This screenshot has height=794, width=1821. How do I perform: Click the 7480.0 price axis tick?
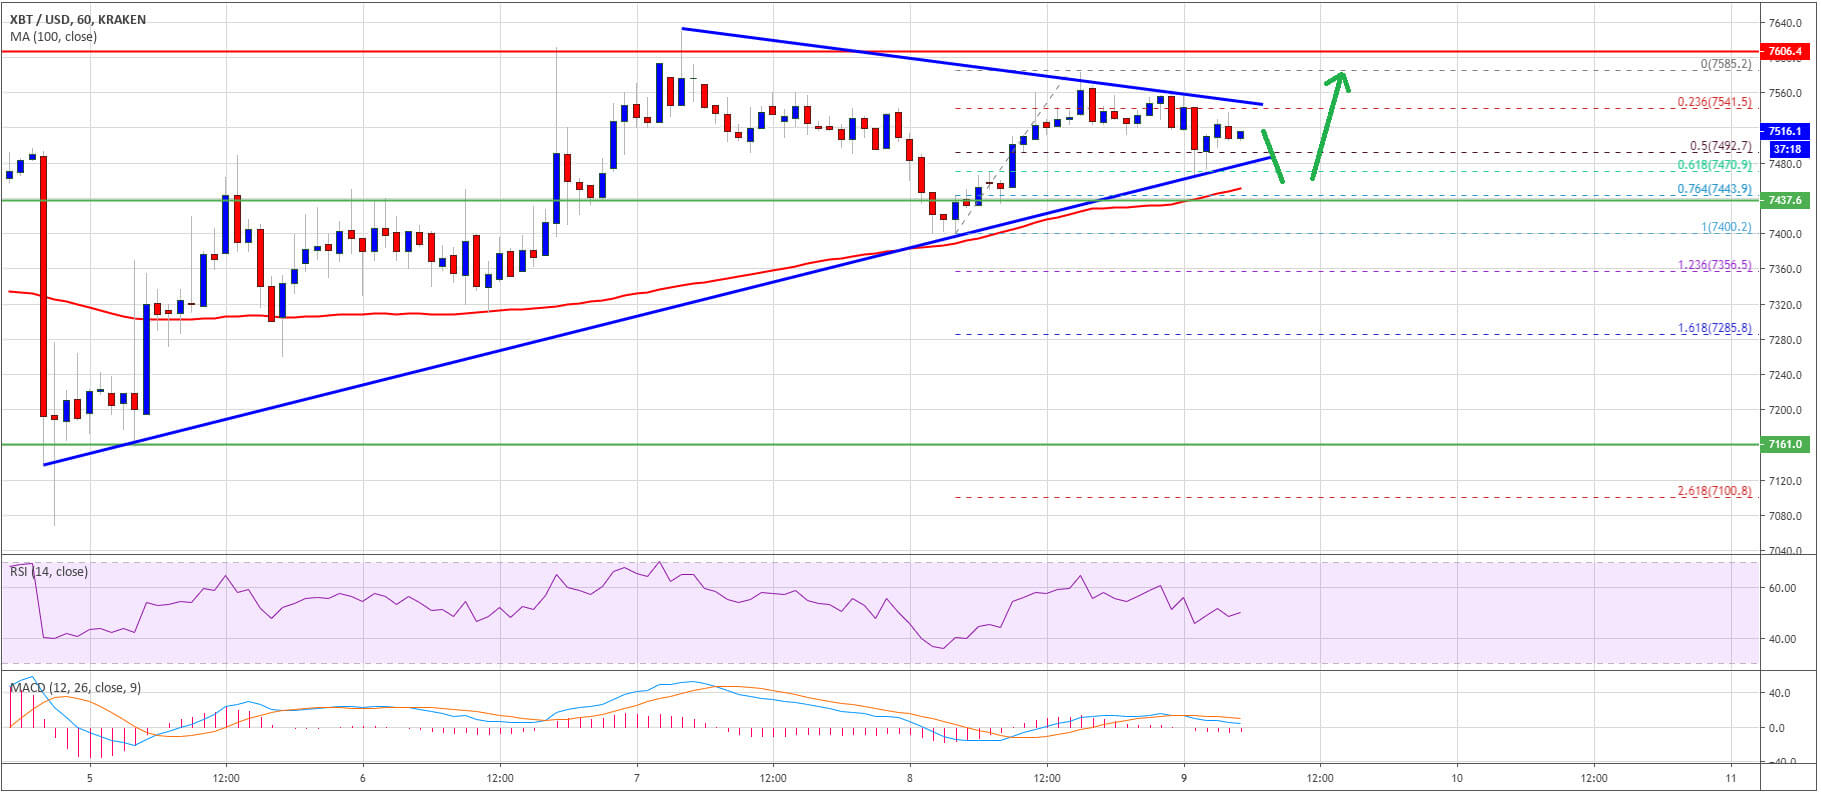(x=1785, y=164)
